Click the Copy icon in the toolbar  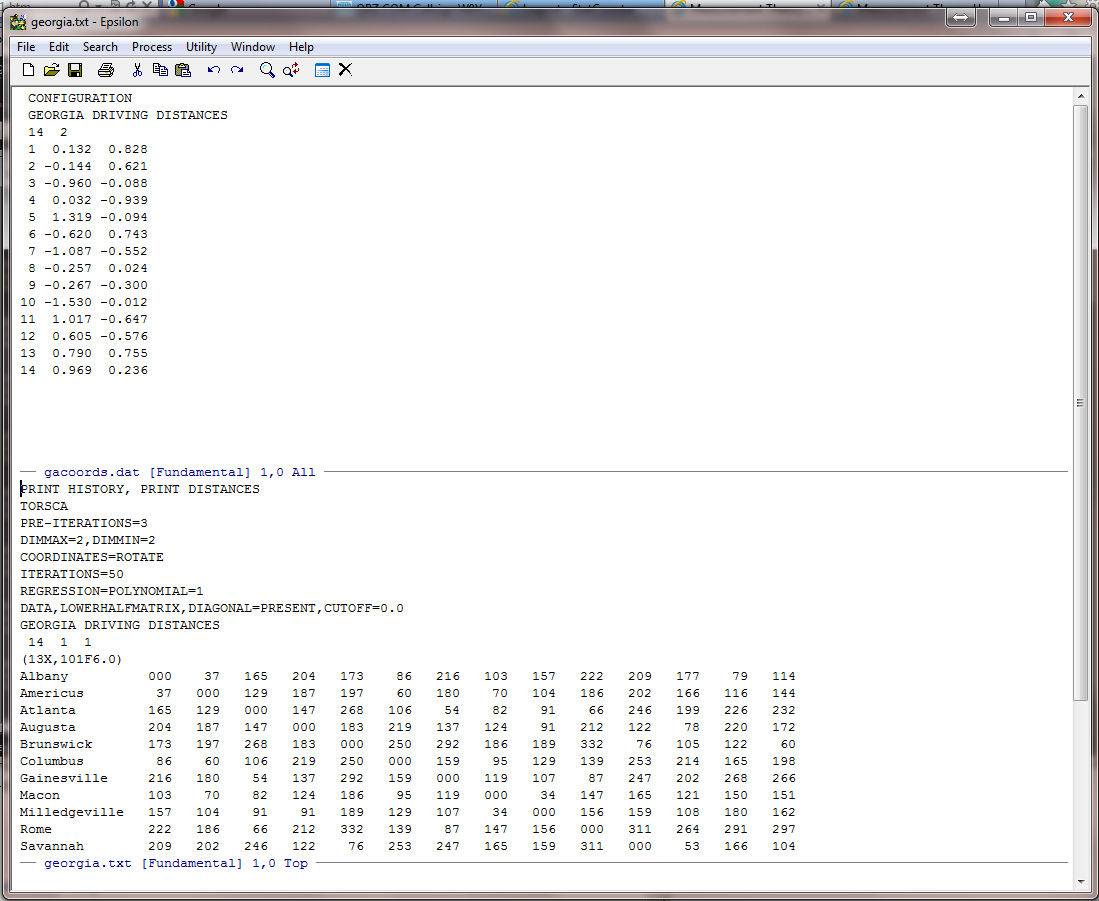coord(160,70)
